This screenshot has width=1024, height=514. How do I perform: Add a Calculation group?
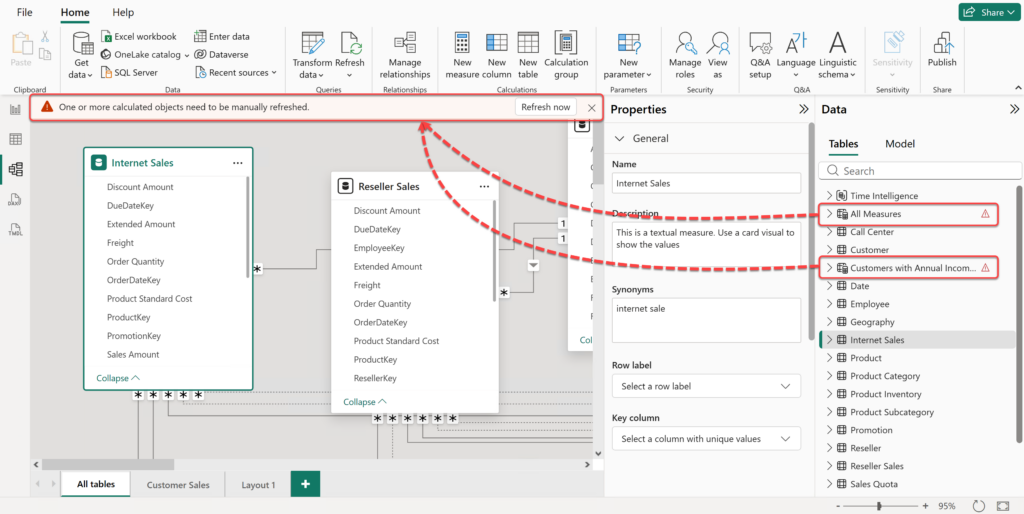[x=566, y=56]
